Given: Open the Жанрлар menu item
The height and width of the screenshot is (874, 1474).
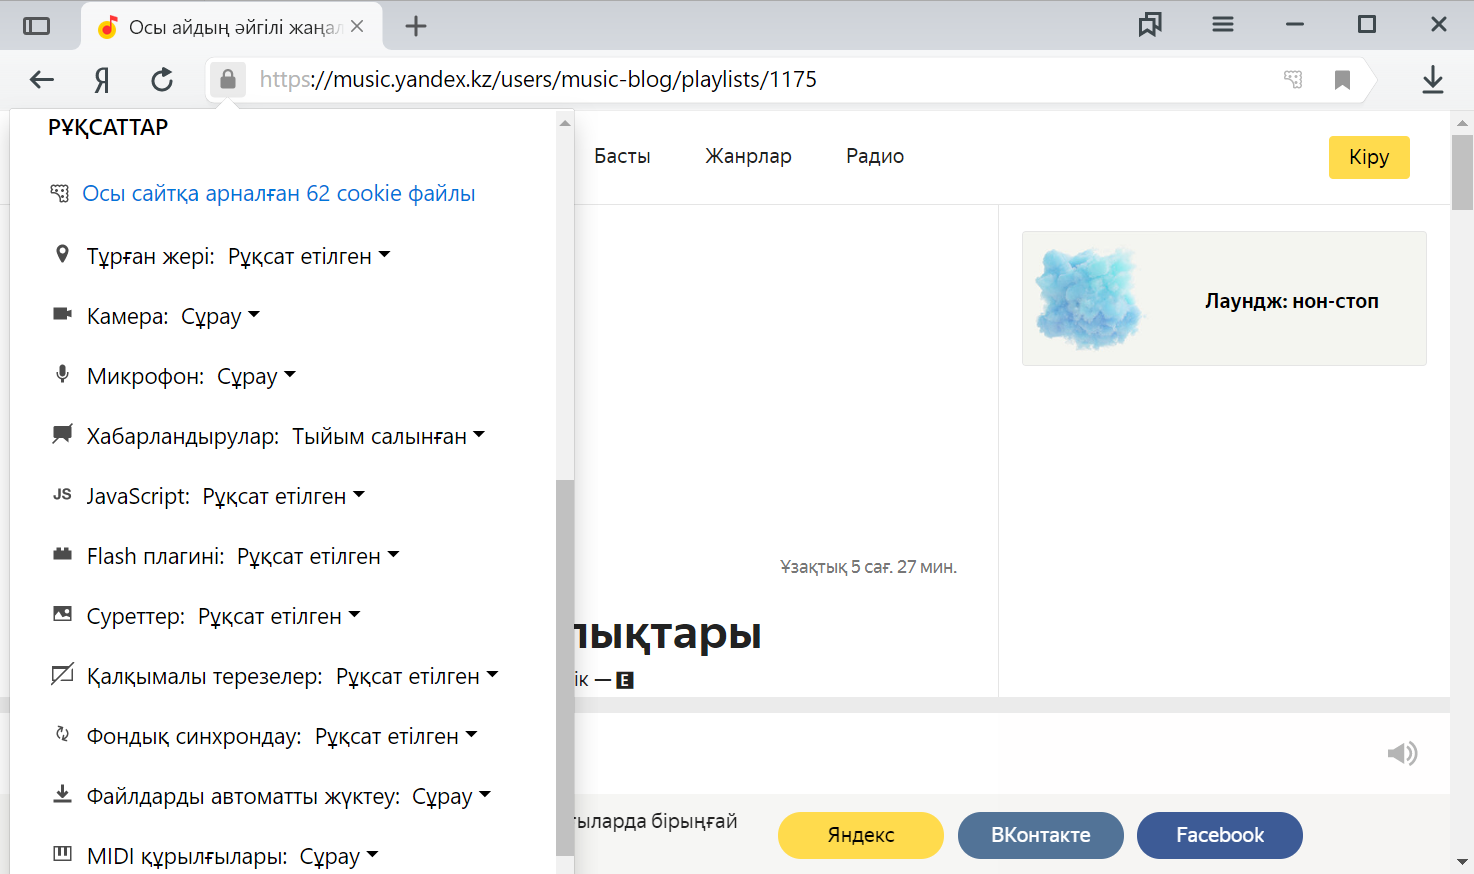Looking at the screenshot, I should pyautogui.click(x=748, y=156).
